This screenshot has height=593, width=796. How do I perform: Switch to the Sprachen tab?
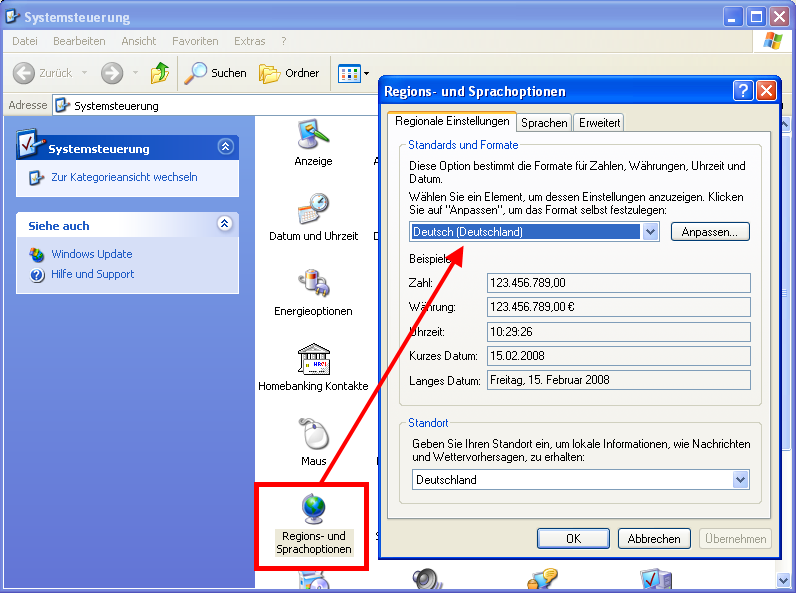(544, 122)
